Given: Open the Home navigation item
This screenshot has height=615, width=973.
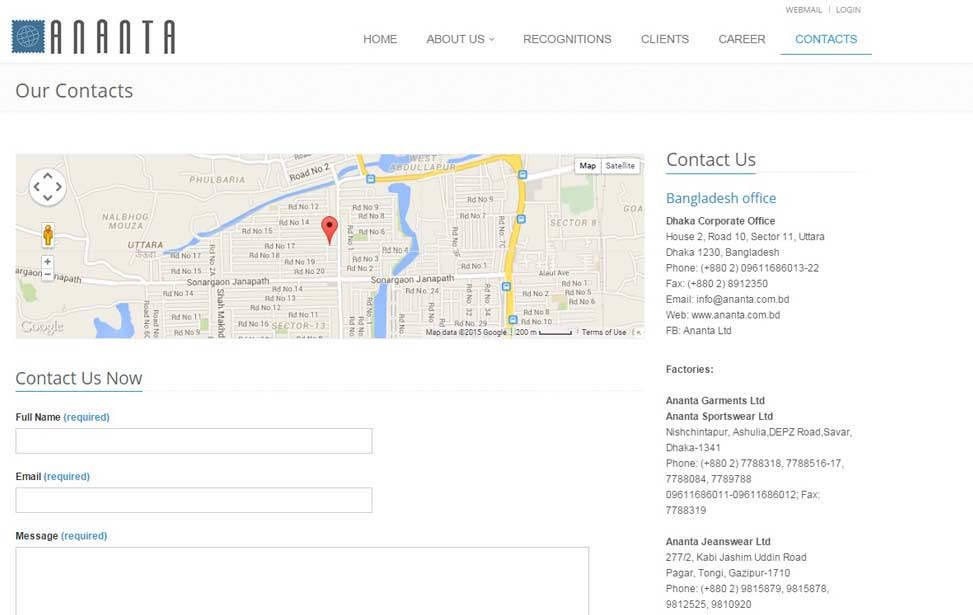Looking at the screenshot, I should tap(380, 39).
